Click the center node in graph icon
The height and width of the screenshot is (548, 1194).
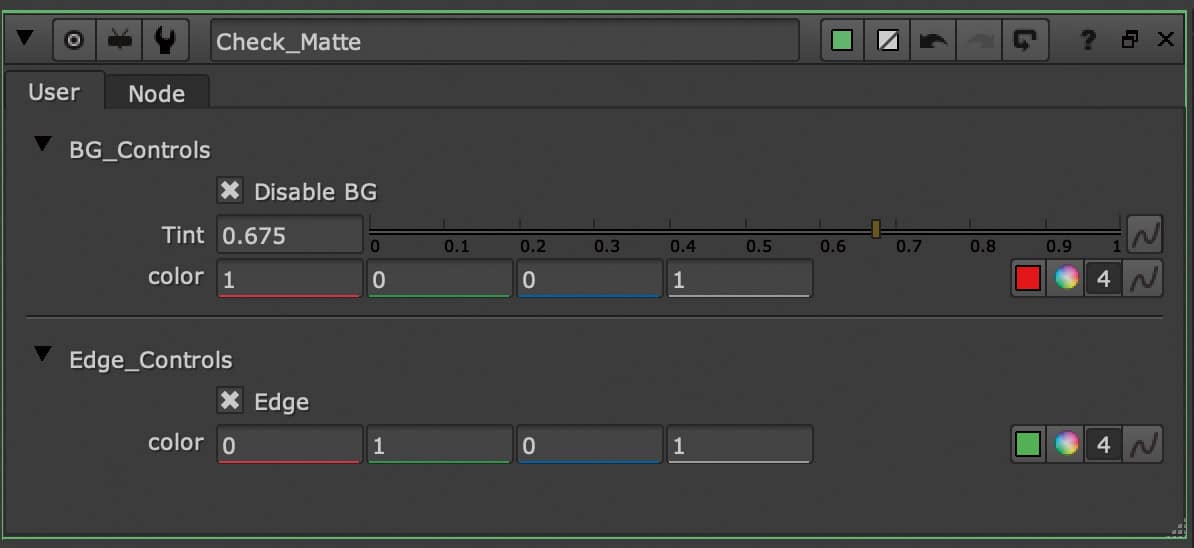click(x=75, y=40)
